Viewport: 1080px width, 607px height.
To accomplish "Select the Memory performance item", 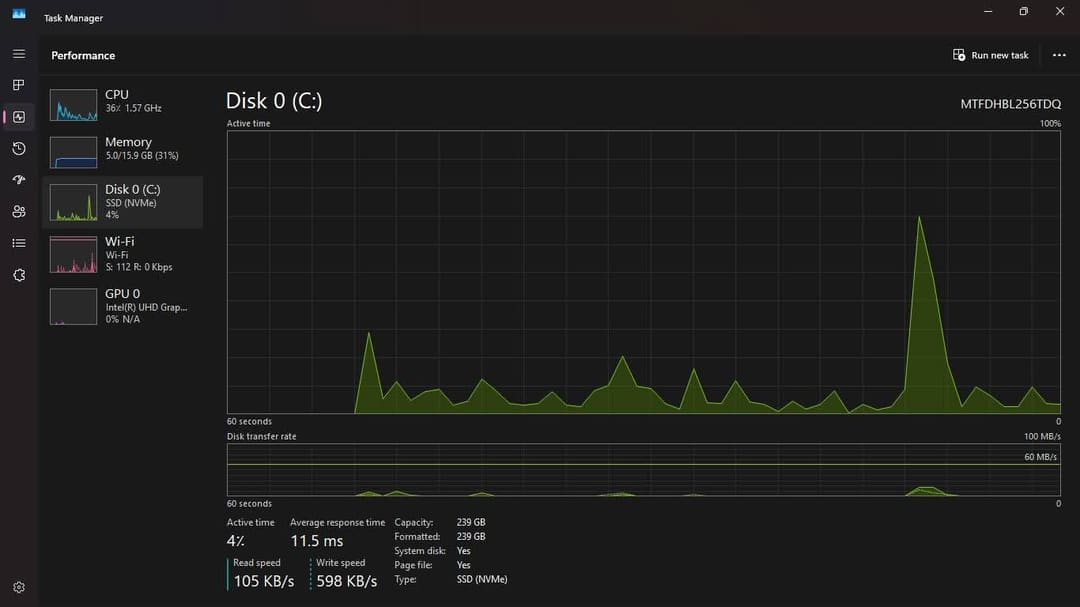I will click(x=123, y=152).
